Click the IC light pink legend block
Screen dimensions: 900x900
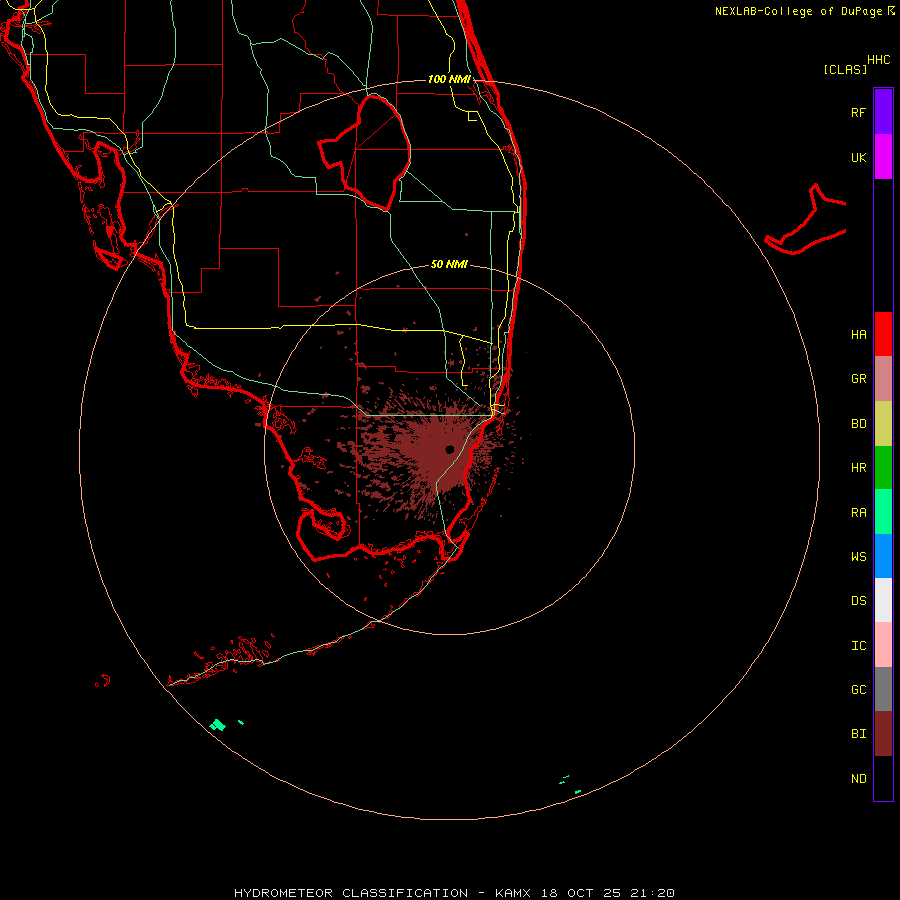pyautogui.click(x=883, y=645)
